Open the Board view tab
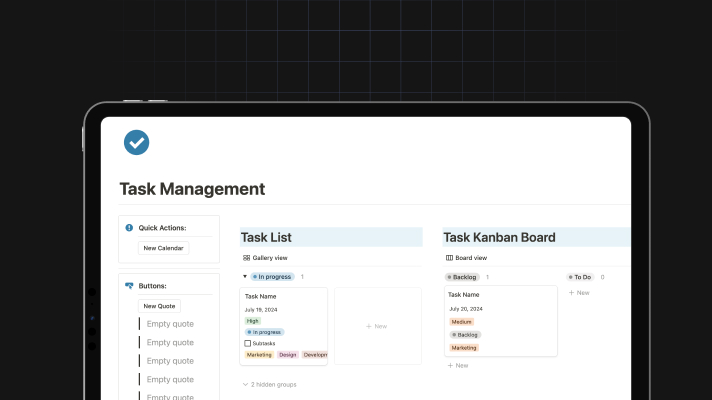 point(471,258)
